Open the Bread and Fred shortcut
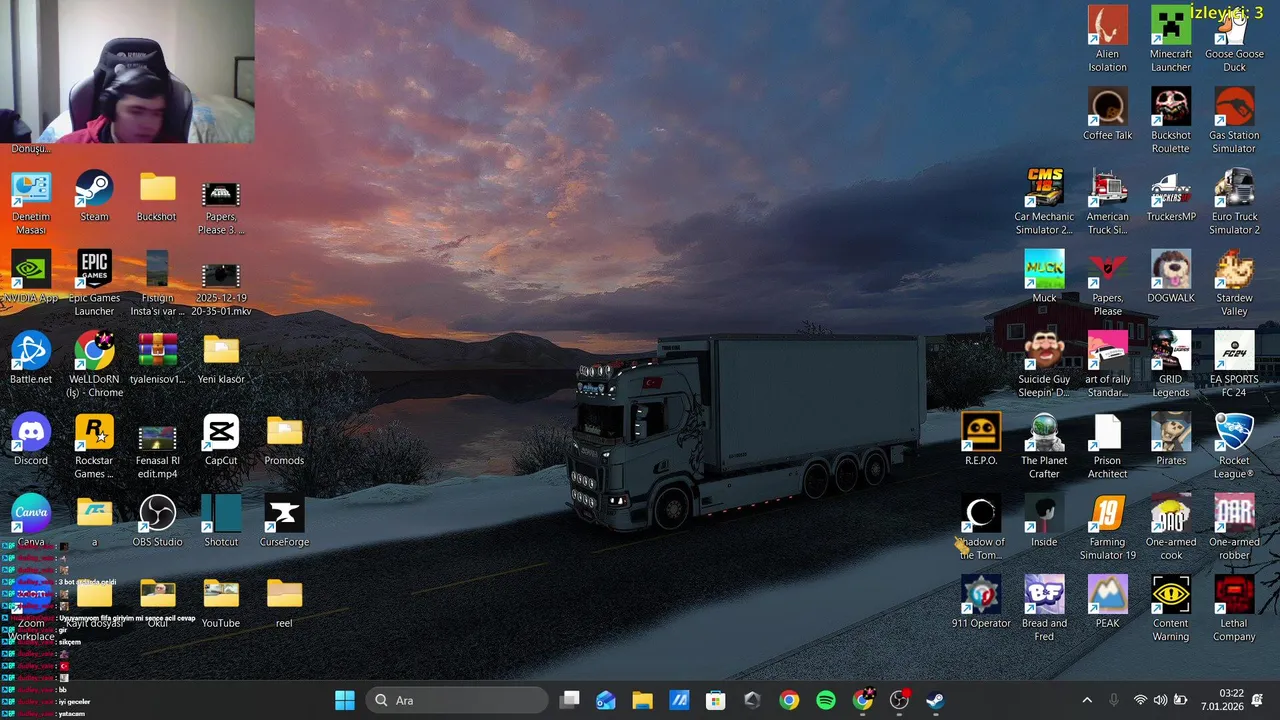Screen dimensions: 1280x720 (1044, 609)
